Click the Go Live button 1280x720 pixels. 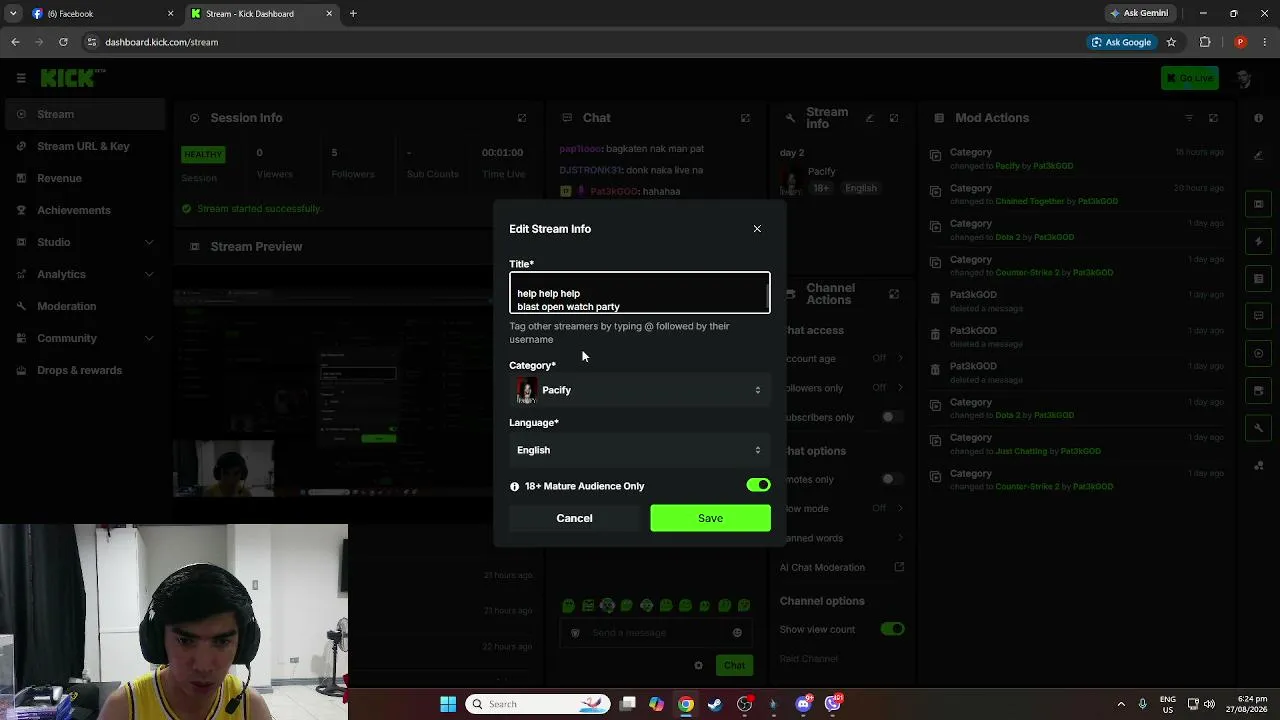click(x=1190, y=78)
